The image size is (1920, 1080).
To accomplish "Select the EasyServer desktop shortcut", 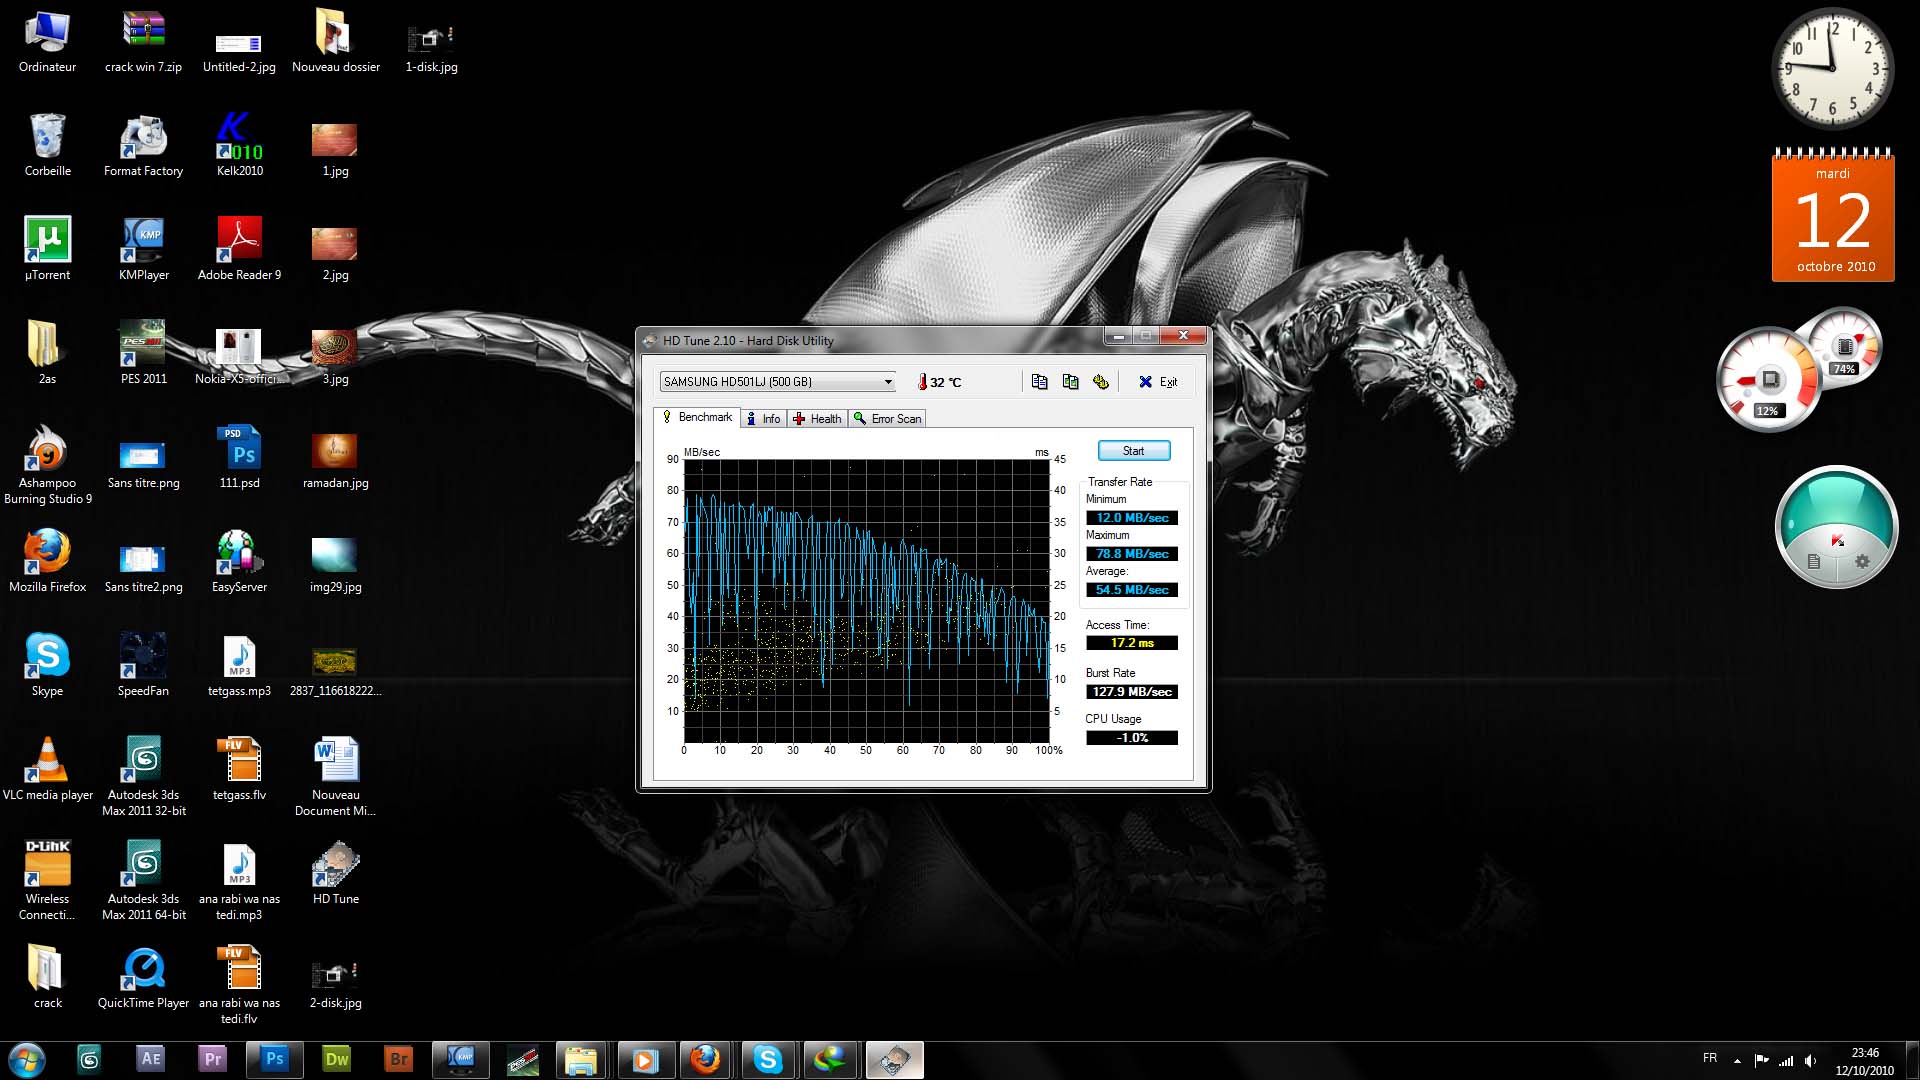I will (x=239, y=561).
